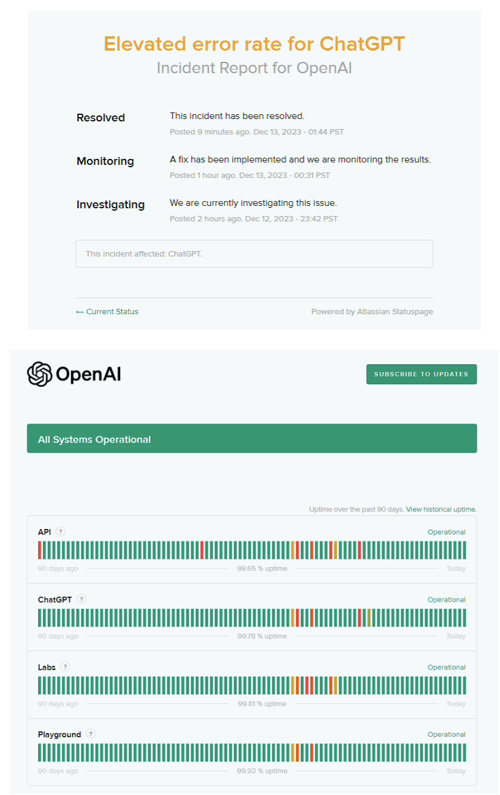The width and height of the screenshot is (500, 795).
Task: Open the View historical uptime link
Action: [441, 509]
